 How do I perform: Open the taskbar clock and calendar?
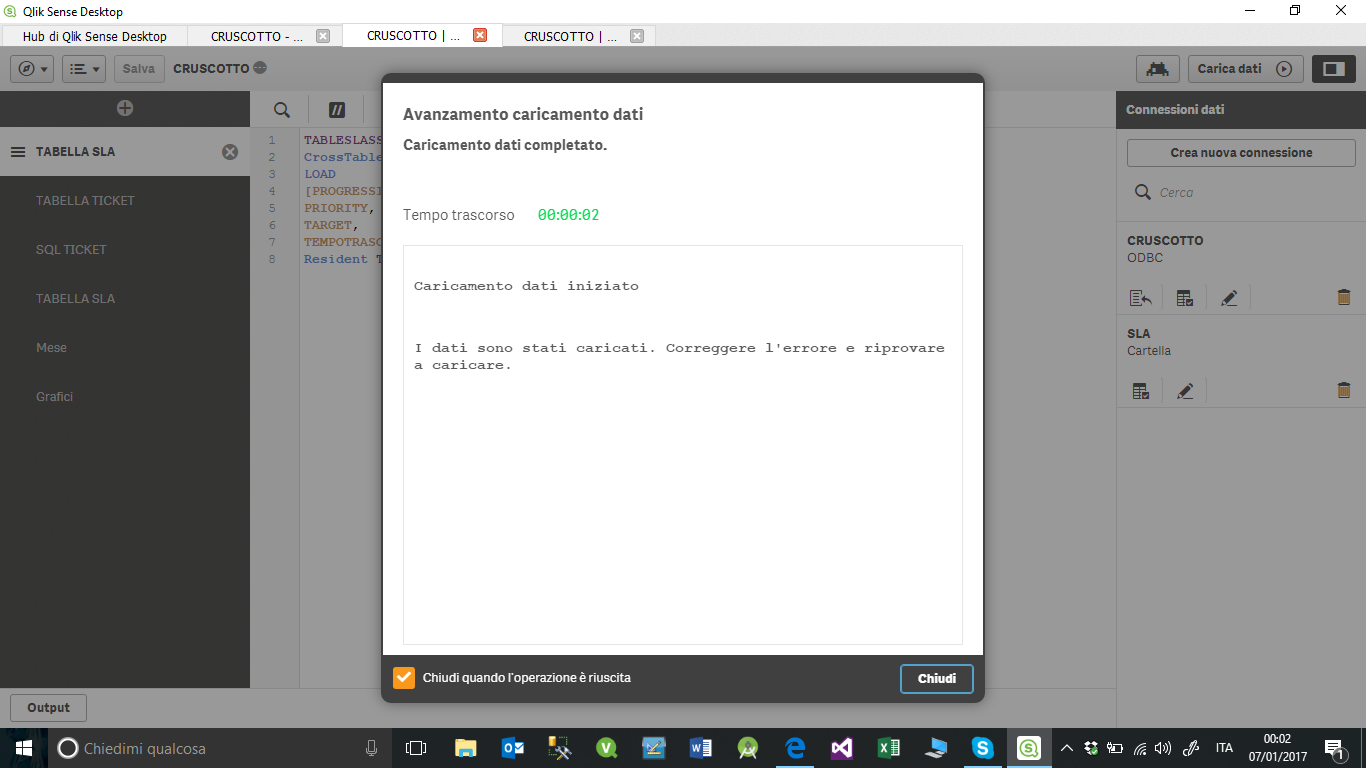pyautogui.click(x=1277, y=748)
